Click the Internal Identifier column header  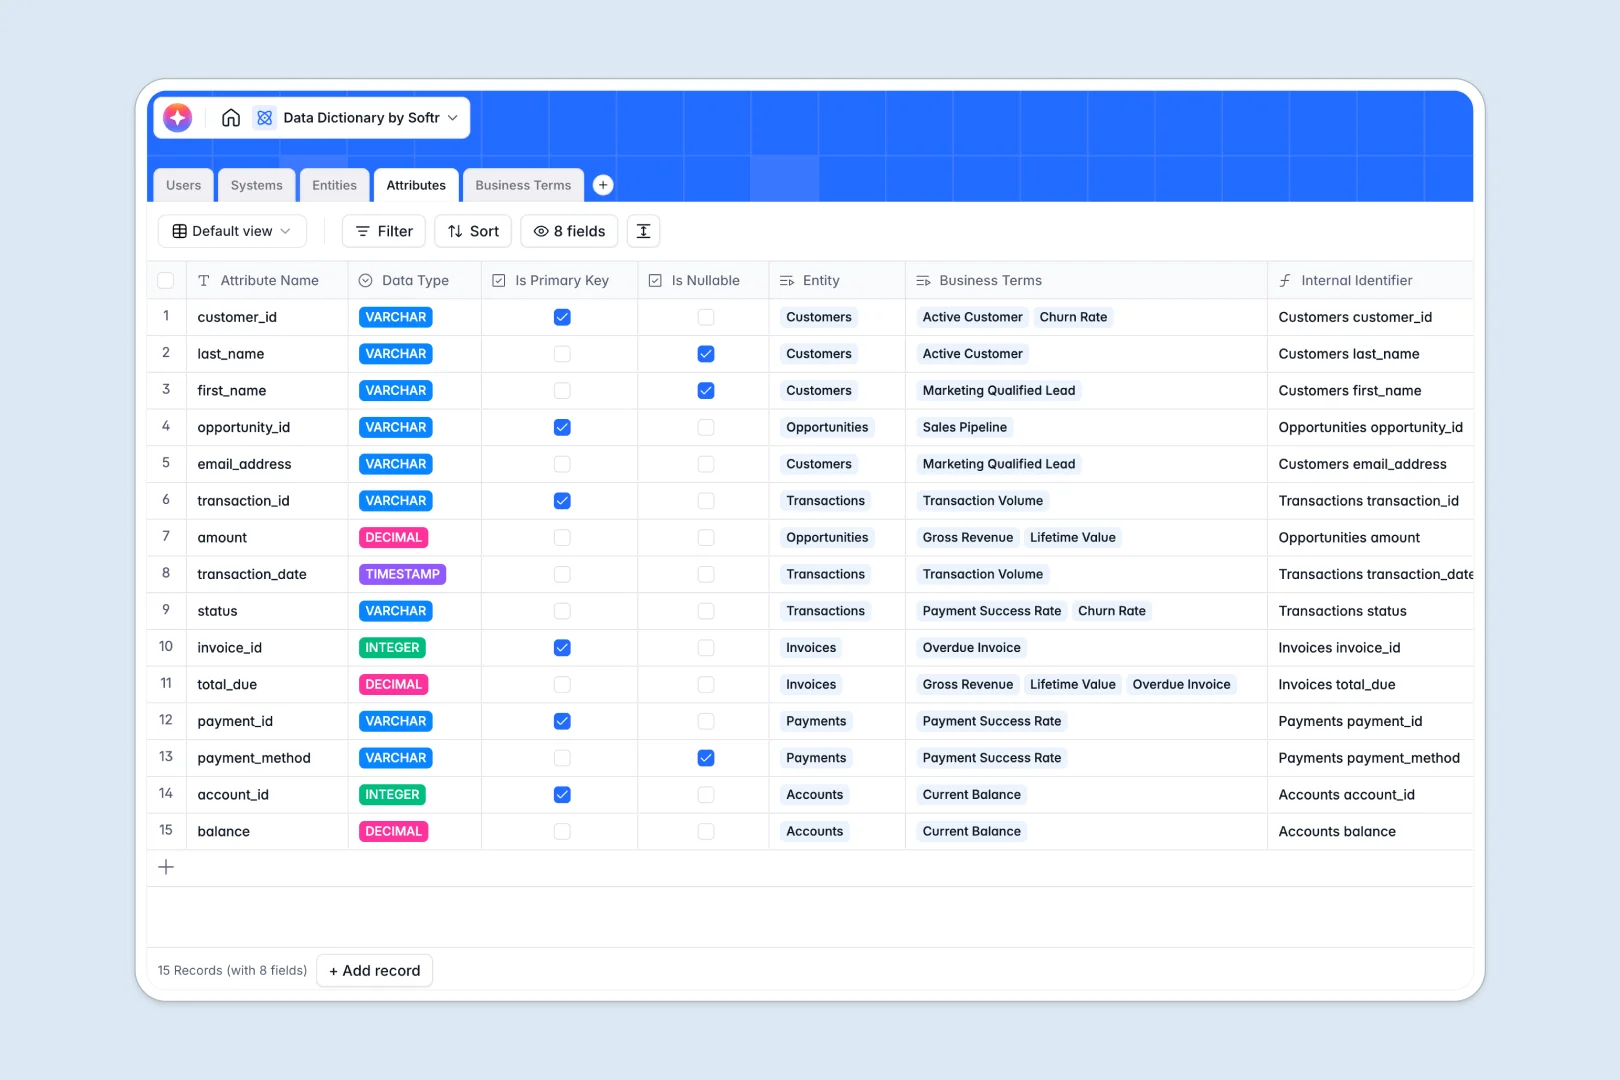pos(1370,281)
